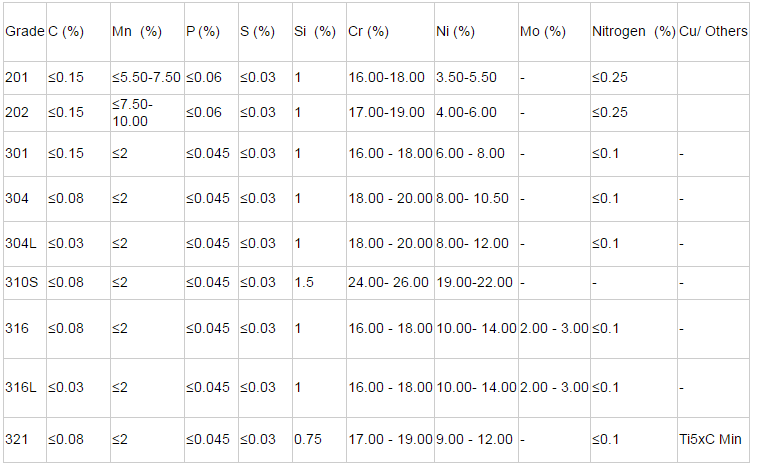Click nickel range 19.00-22.00
Image resolution: width=763 pixels, height=466 pixels.
coord(474,282)
